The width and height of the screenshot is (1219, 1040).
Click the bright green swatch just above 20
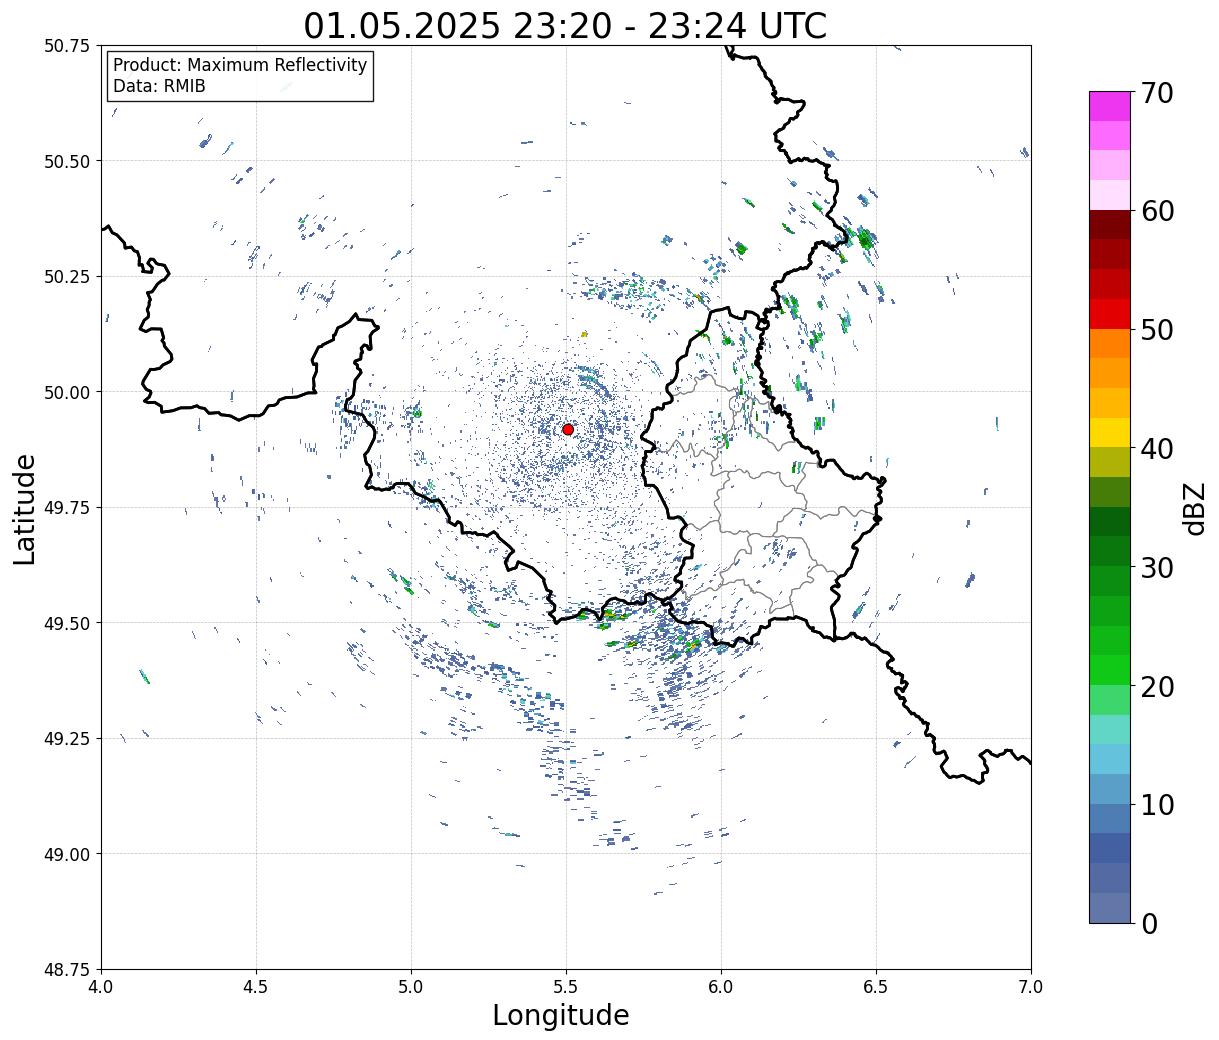pos(1110,670)
